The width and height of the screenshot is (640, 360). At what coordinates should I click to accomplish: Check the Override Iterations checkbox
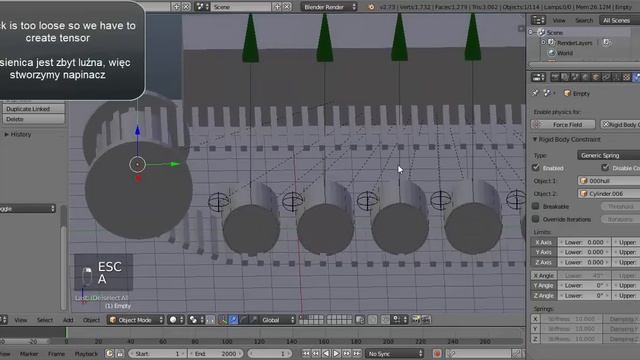pos(536,219)
